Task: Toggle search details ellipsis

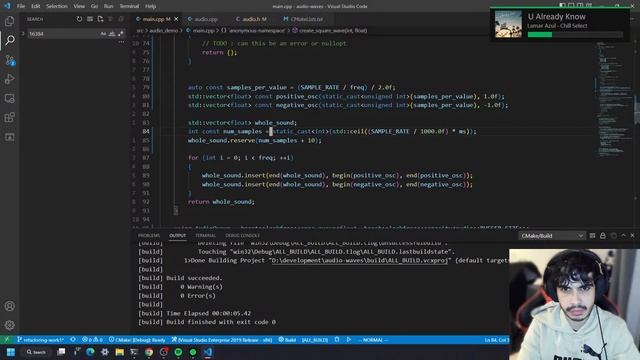Action: [121, 42]
